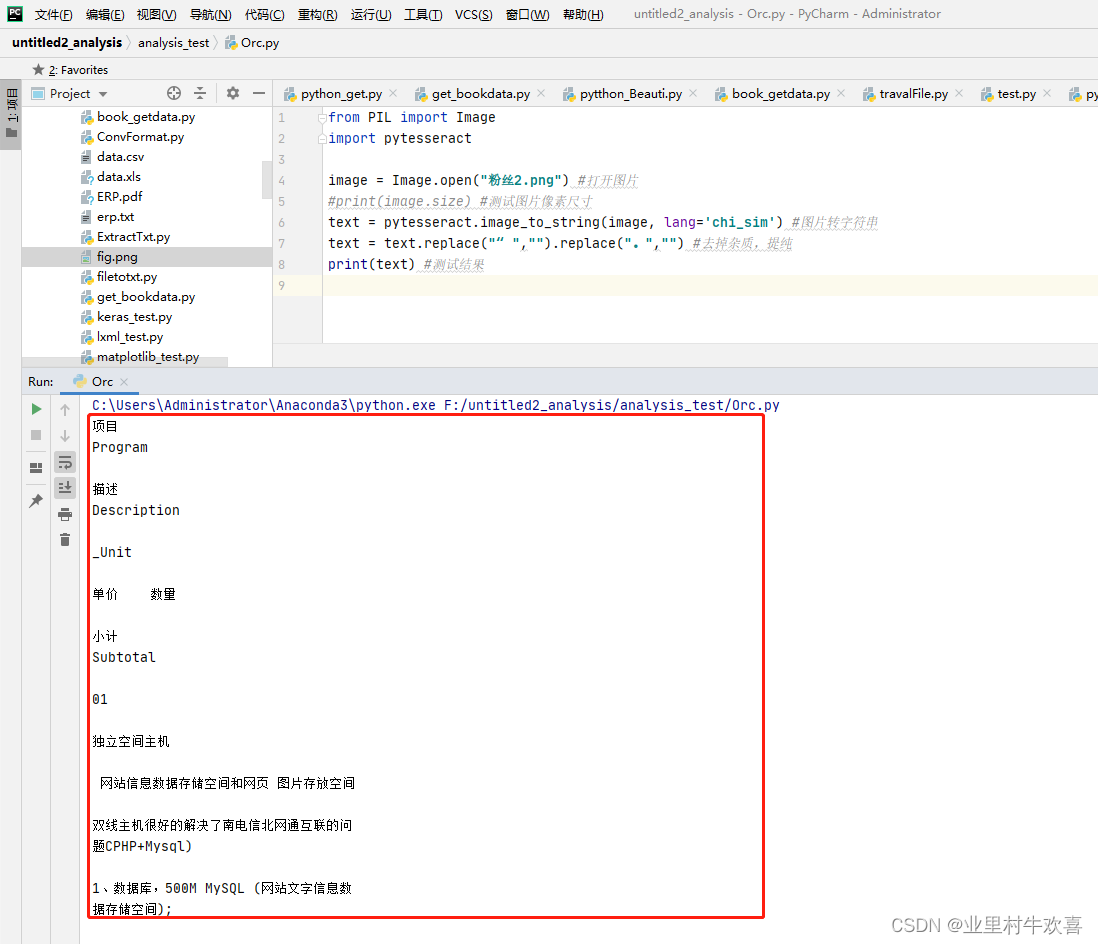This screenshot has width=1098, height=944.
Task: Open 编辑(E) menu
Action: pos(105,15)
